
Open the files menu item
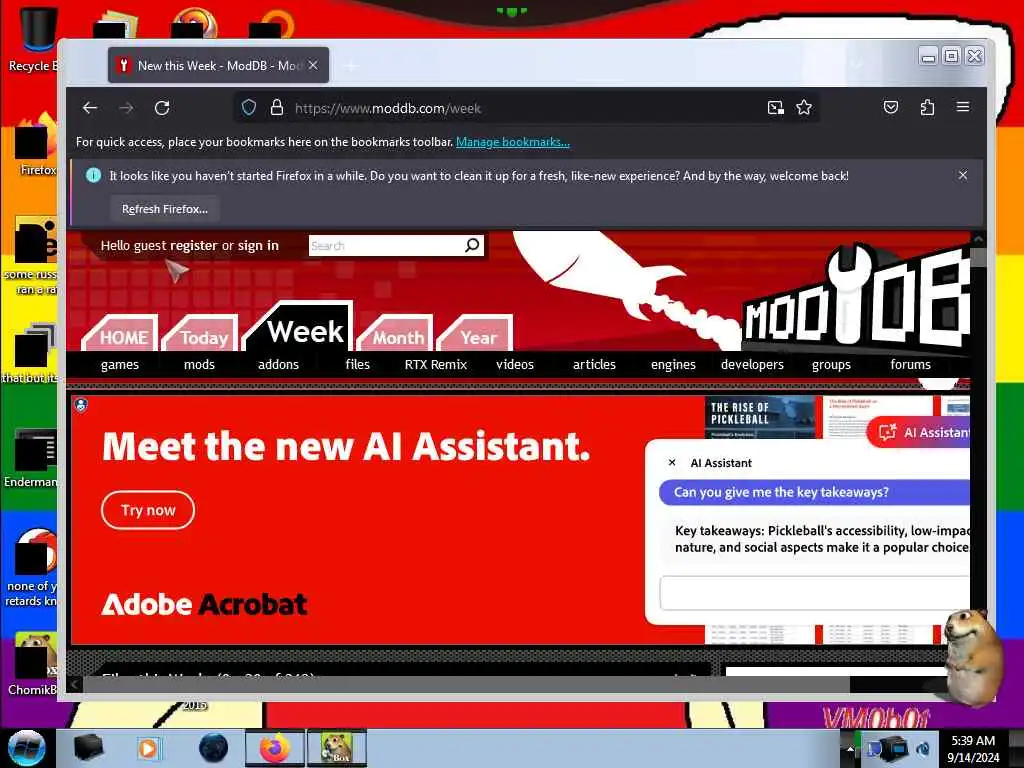357,364
